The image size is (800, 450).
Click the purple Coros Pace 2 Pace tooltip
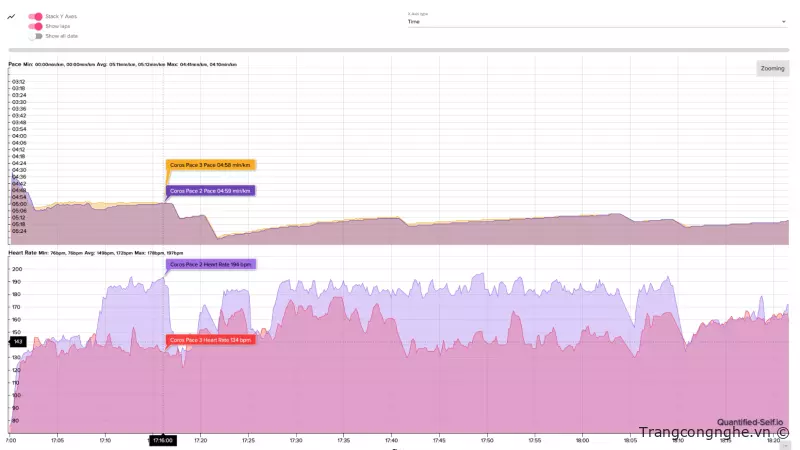pyautogui.click(x=210, y=190)
